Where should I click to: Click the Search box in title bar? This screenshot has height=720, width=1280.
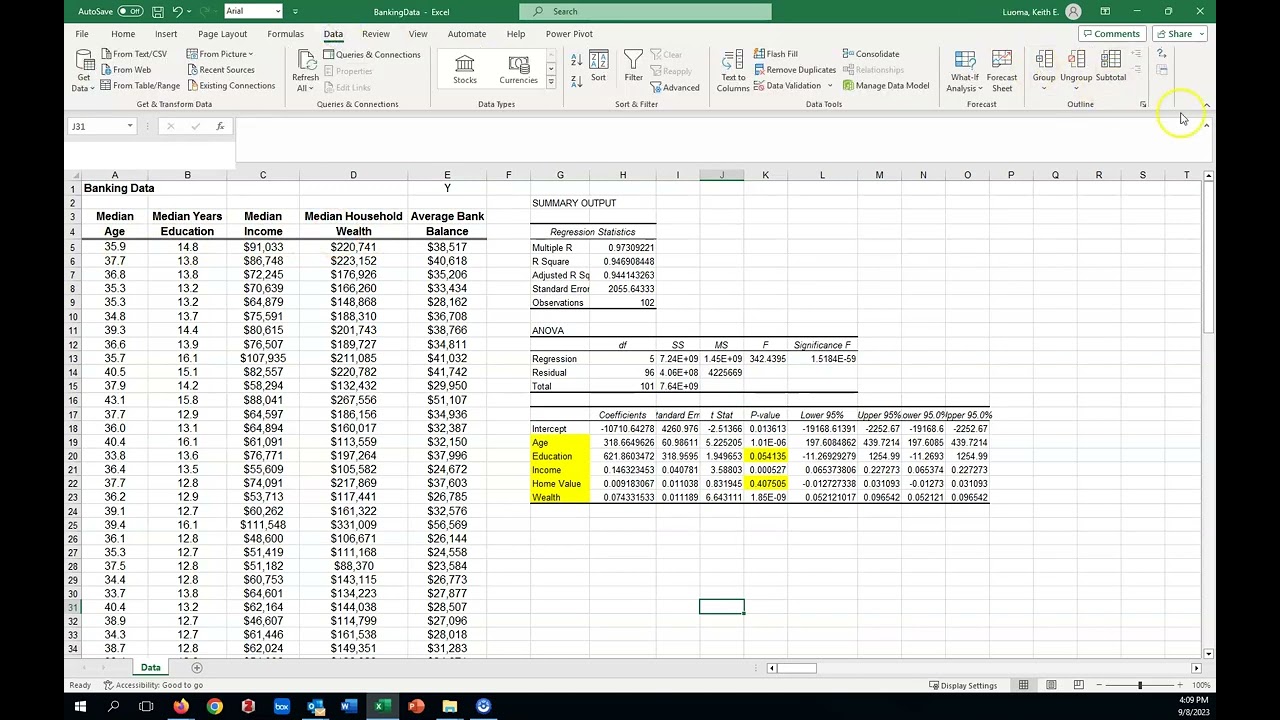(645, 11)
